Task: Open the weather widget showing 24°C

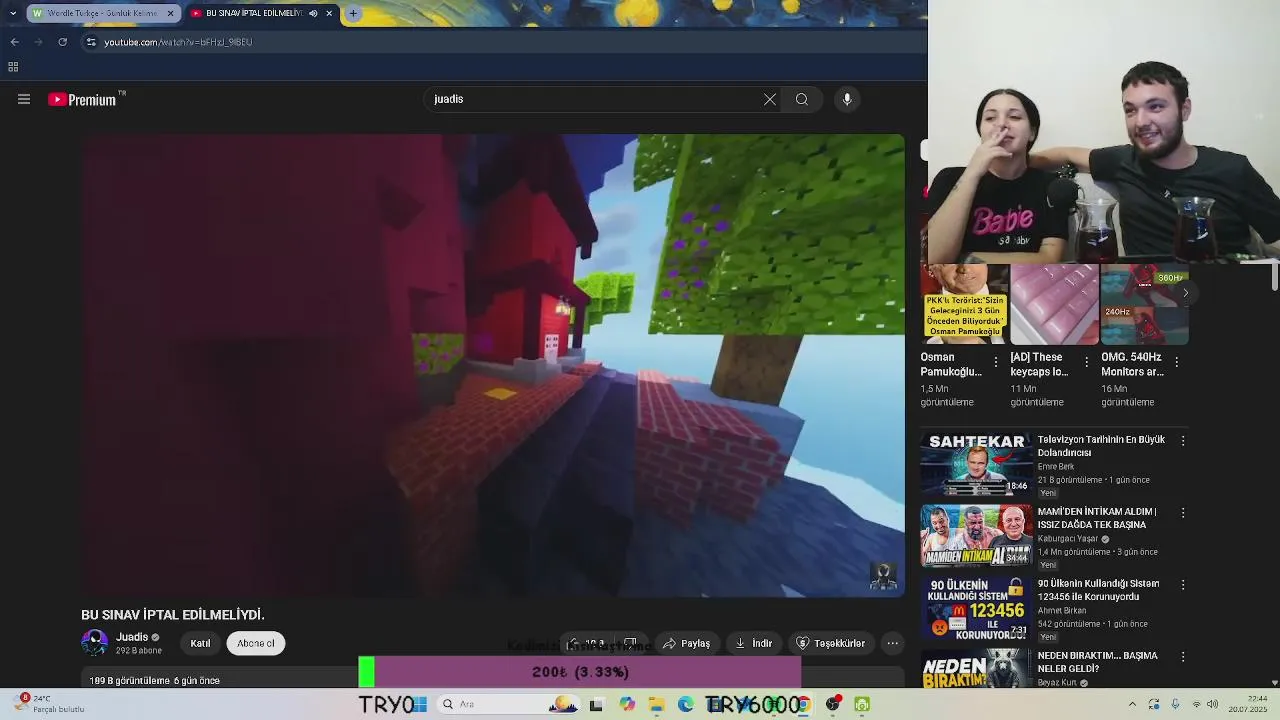Action: (x=50, y=704)
